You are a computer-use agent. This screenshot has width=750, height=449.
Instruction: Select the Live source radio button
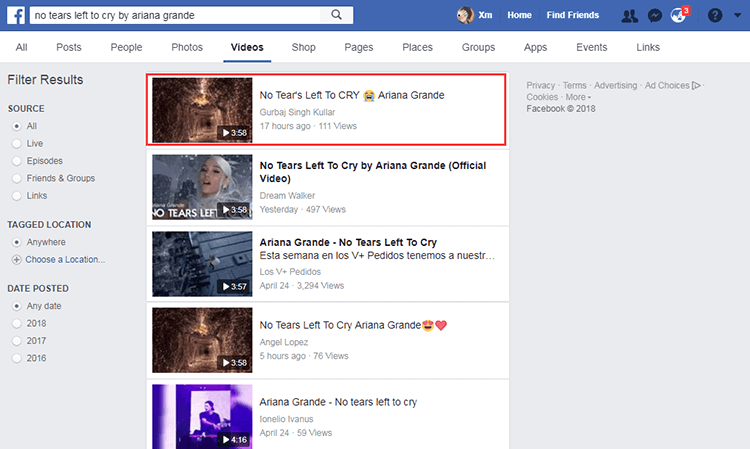click(17, 143)
